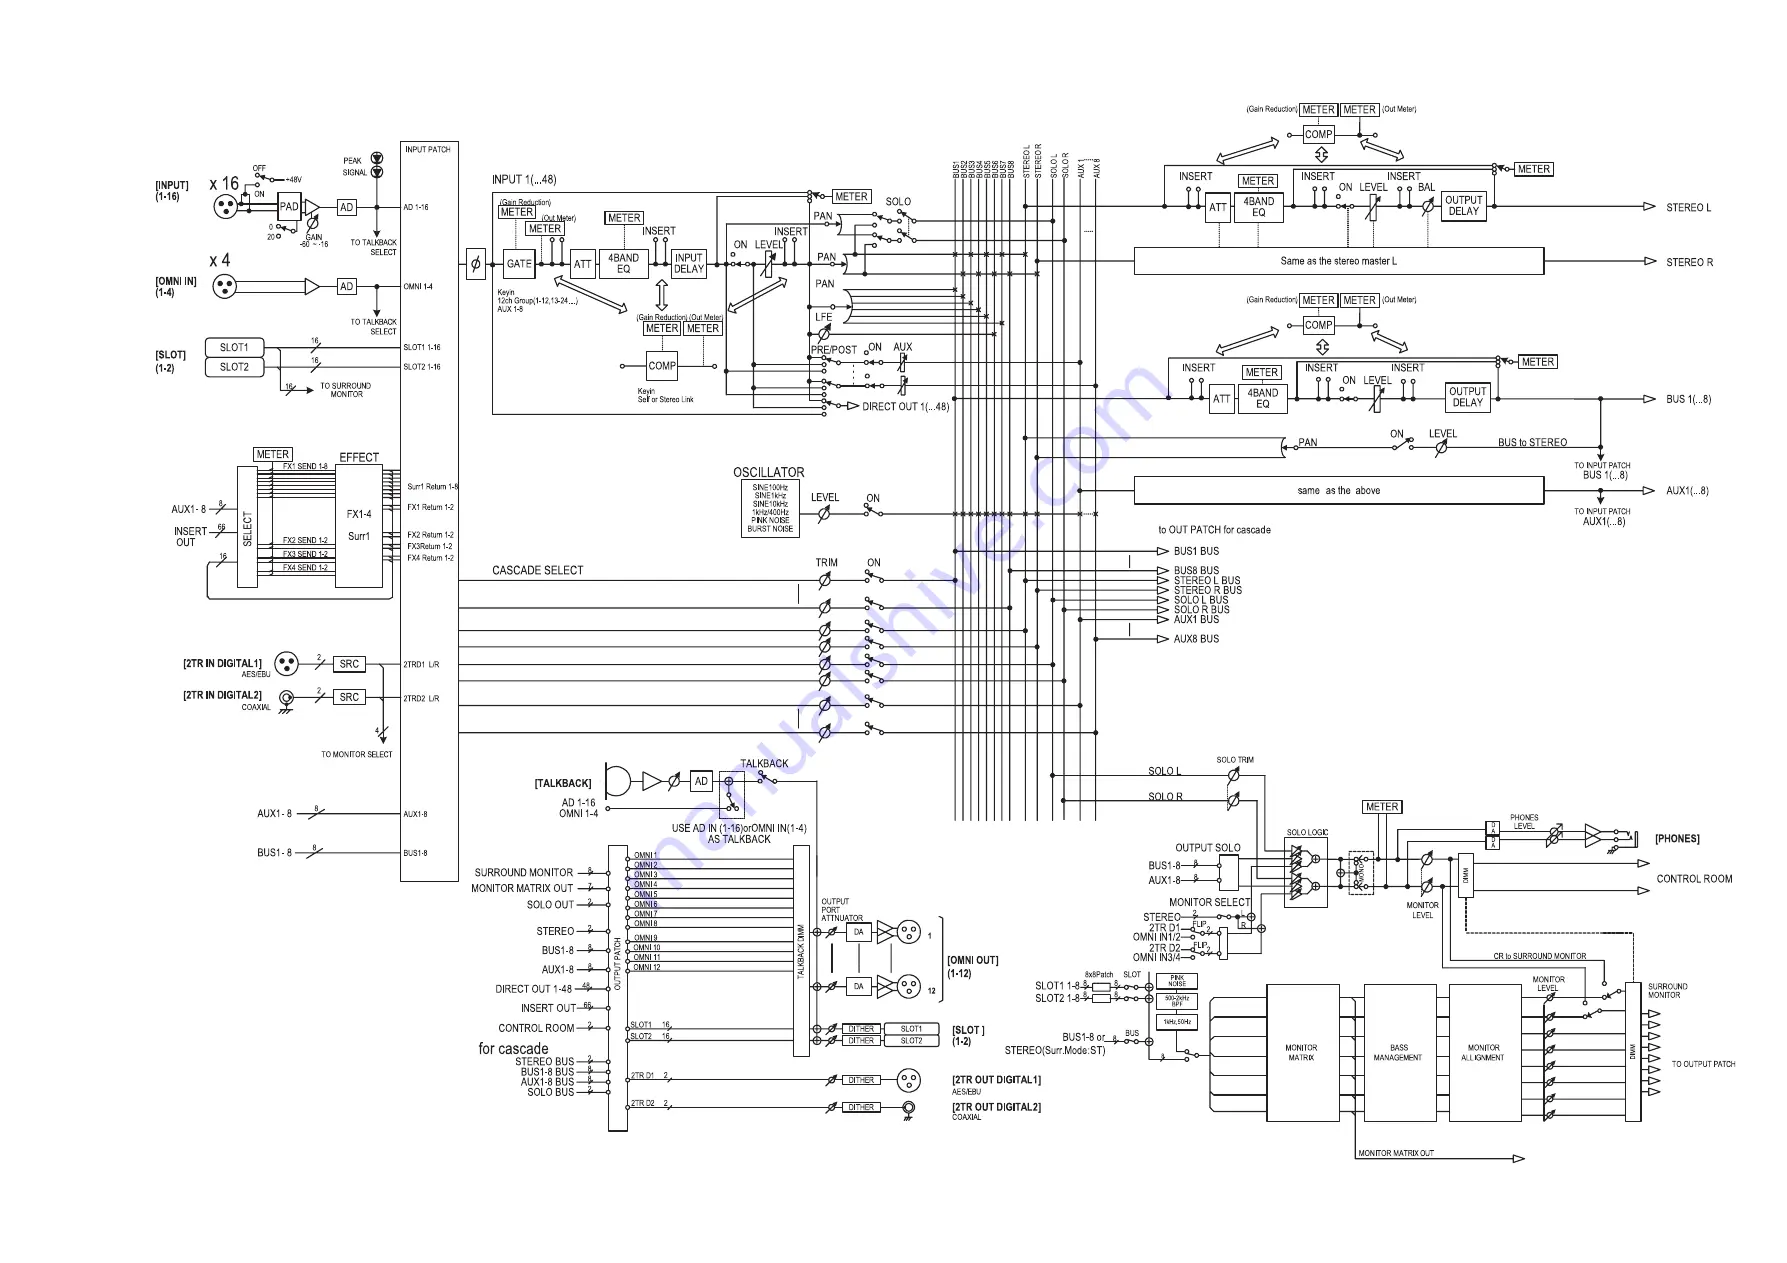Click the 'same as the above' box
The height and width of the screenshot is (1263, 1787).
click(x=1339, y=490)
